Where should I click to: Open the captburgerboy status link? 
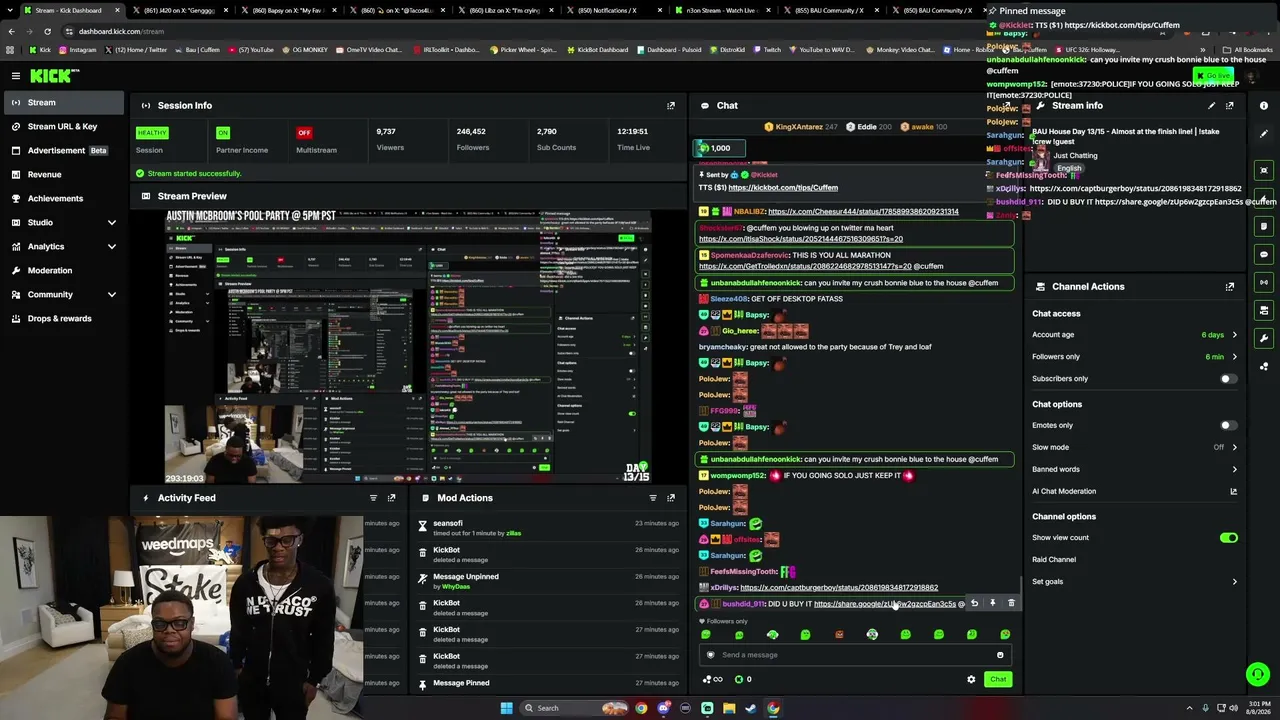pos(839,588)
